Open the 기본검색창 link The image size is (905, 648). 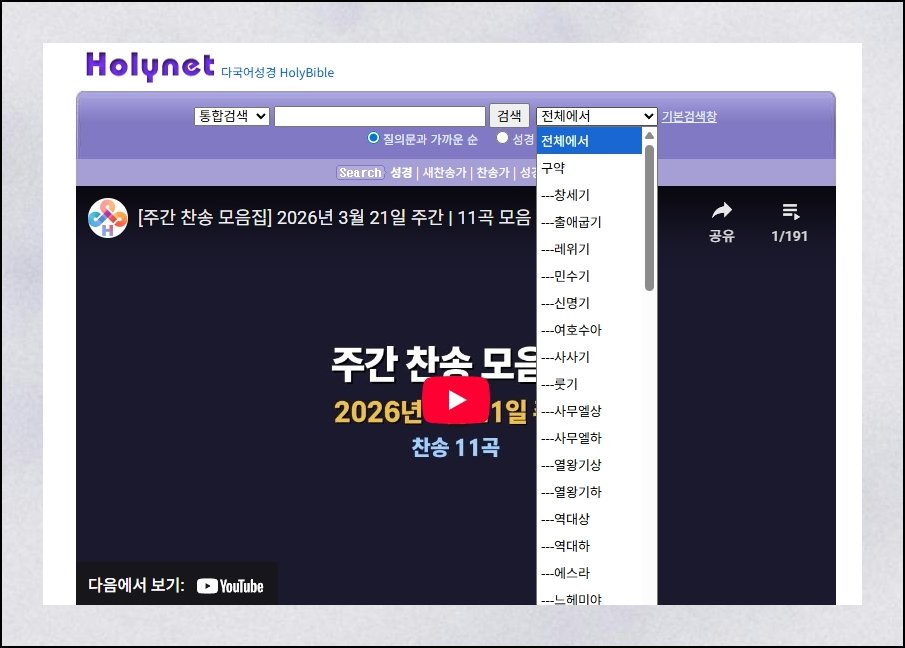[x=689, y=117]
